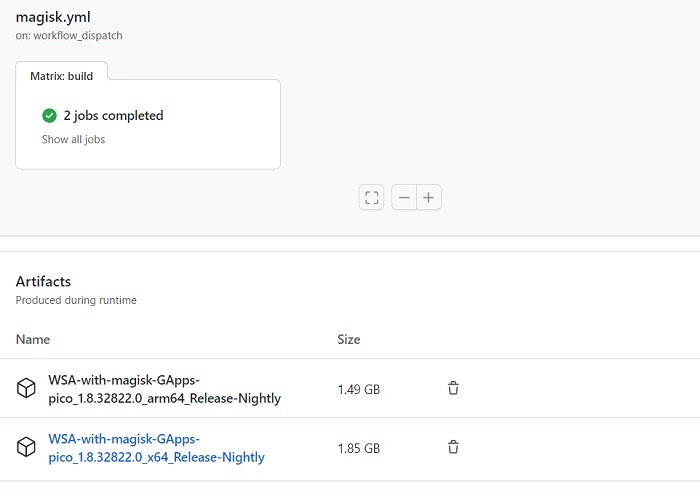Zoom out the workflow graph
700x490 pixels.
(x=404, y=198)
